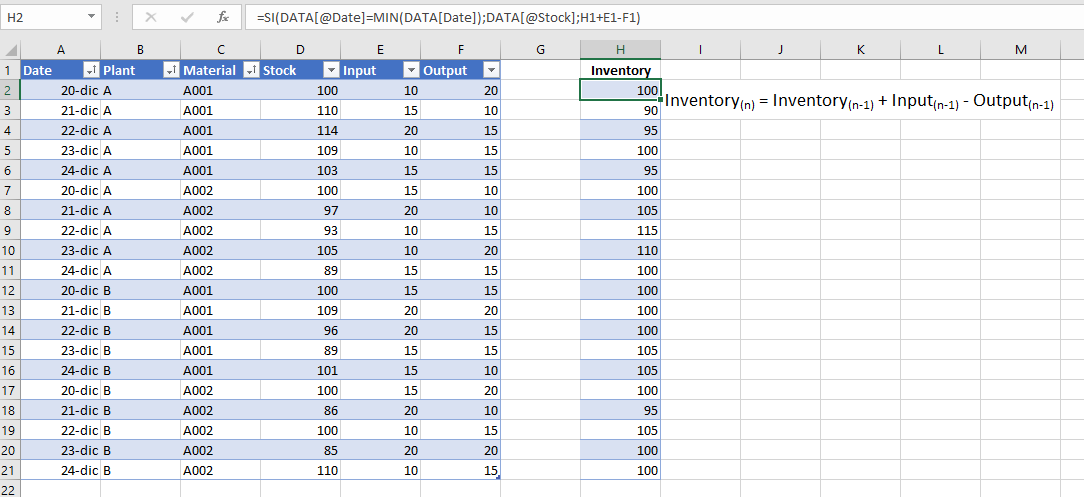Select Stock cell with value 85
This screenshot has width=1084, height=497.
pos(300,450)
